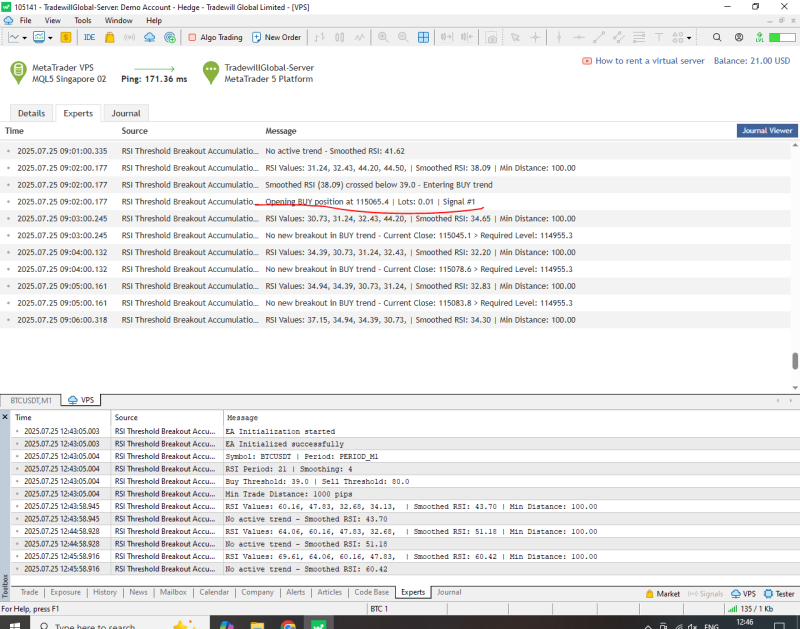Select the Fibonacci retracement tool
This screenshot has height=629, width=800.
point(639,37)
